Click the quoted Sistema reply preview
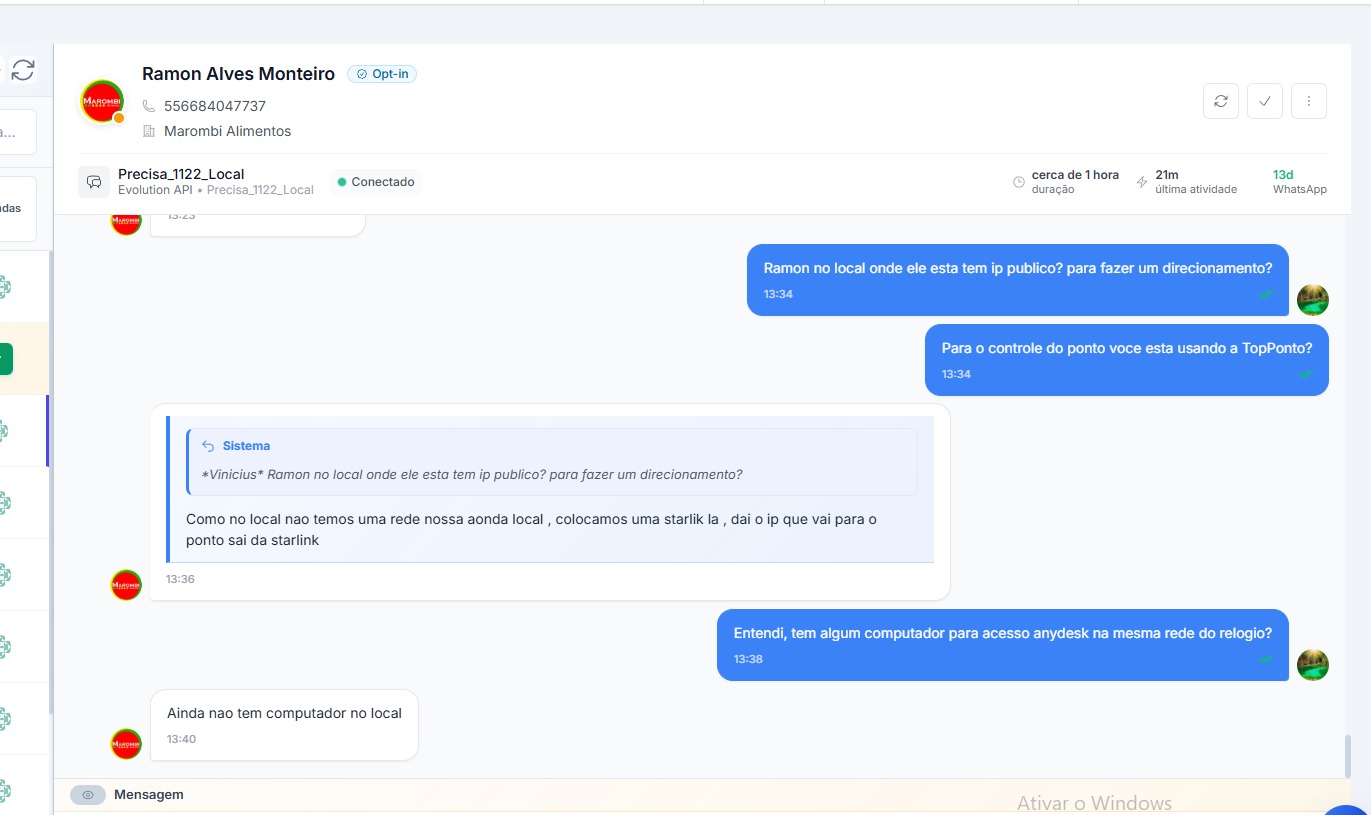 point(552,461)
